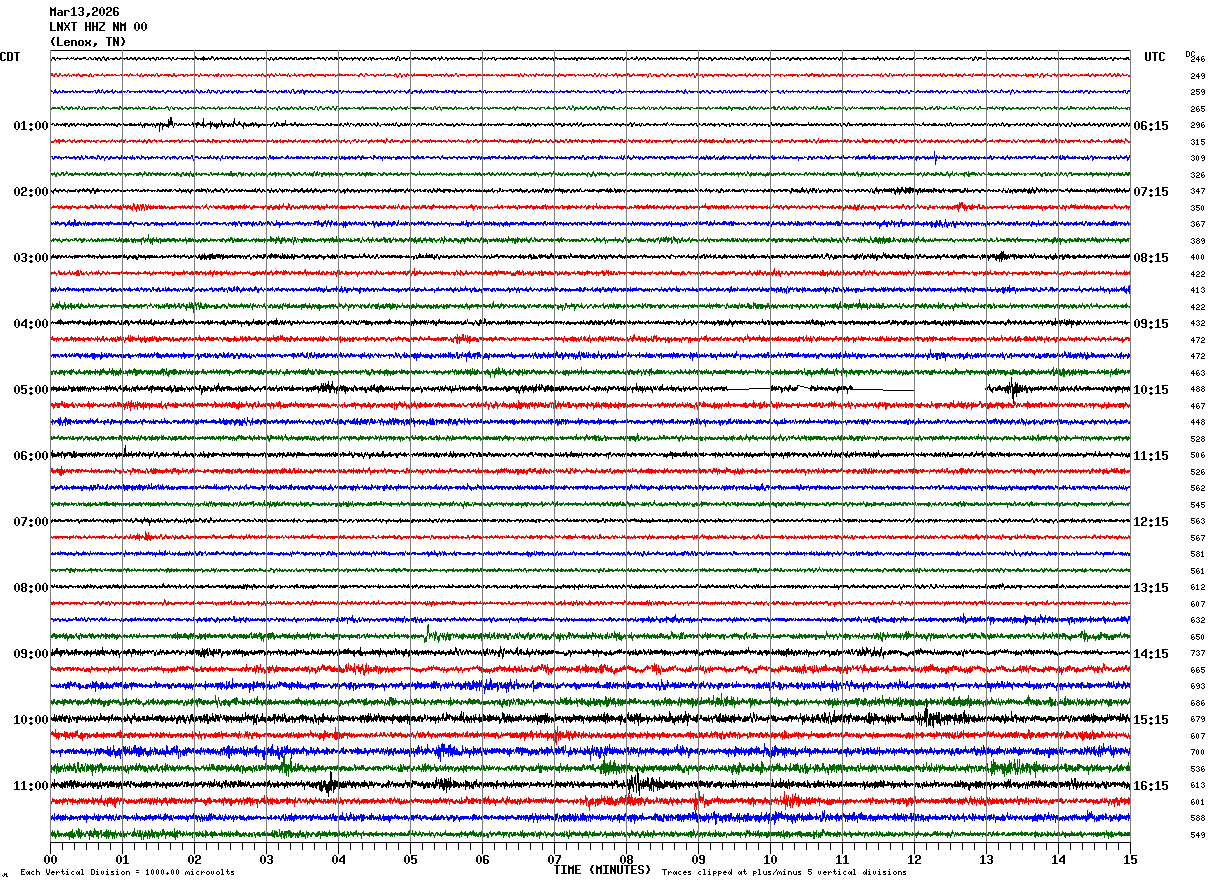
Task: Click the 'CDT' timezone label
Action: 10,57
